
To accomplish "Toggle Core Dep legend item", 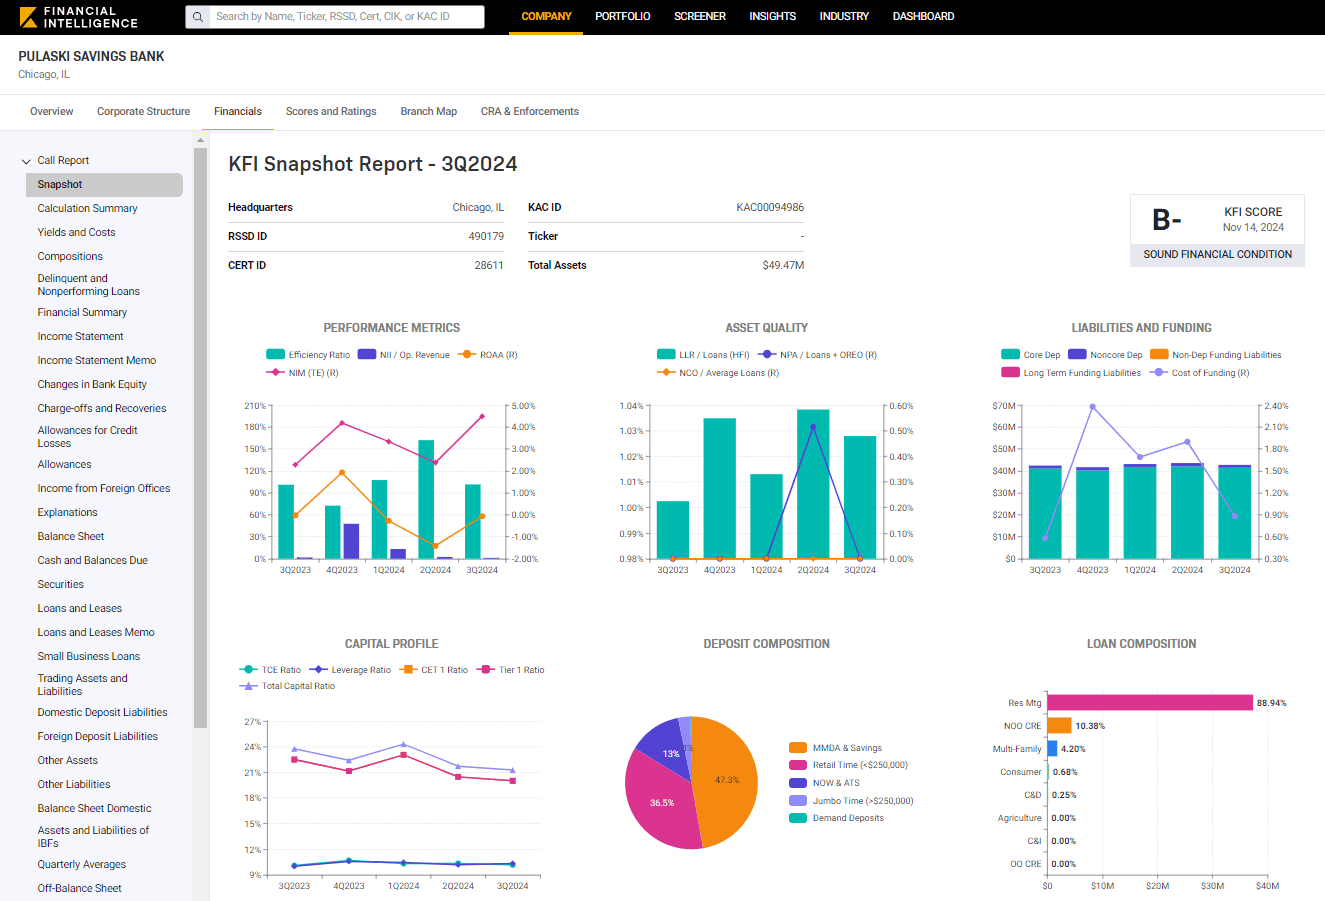I will (x=1010, y=355).
